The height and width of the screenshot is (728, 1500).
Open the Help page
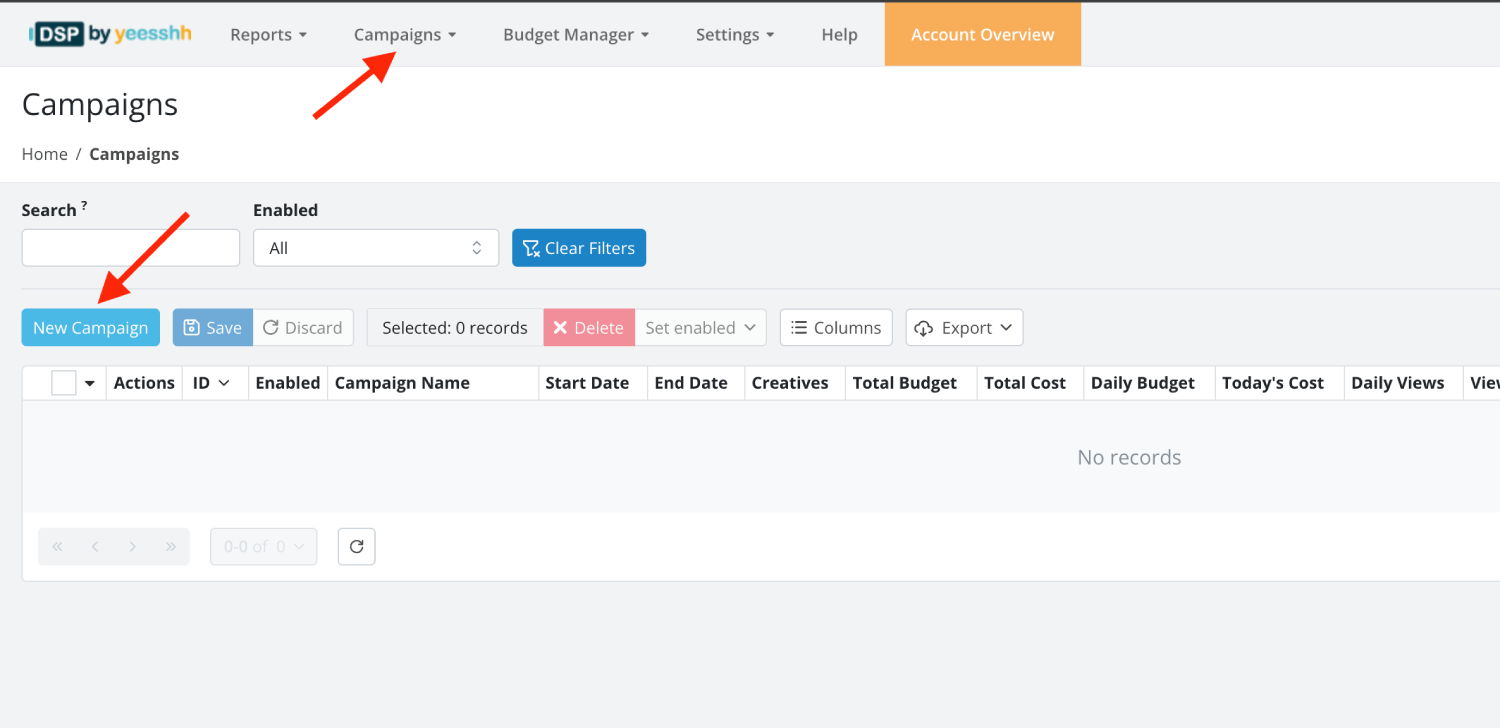click(x=839, y=35)
